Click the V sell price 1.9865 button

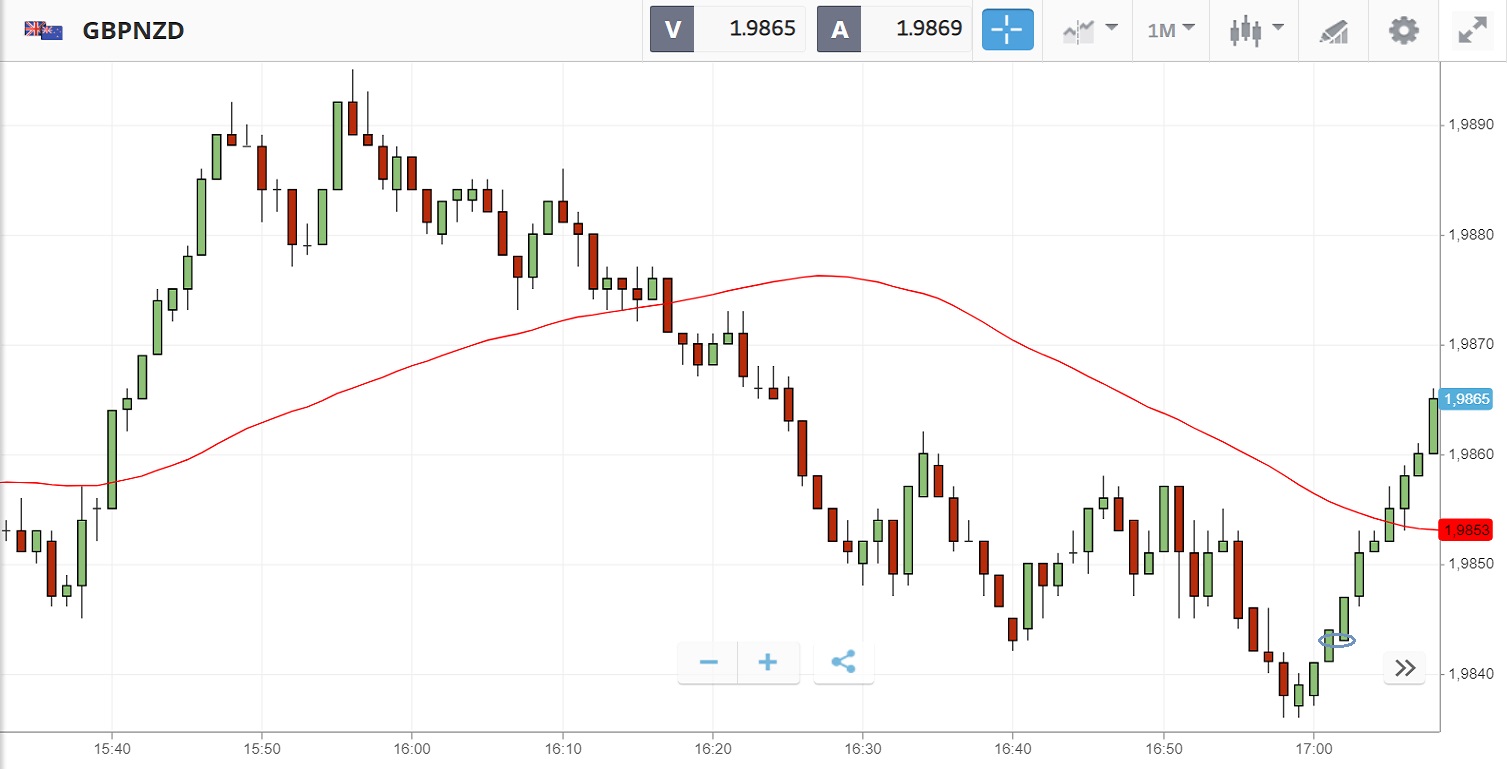(727, 29)
